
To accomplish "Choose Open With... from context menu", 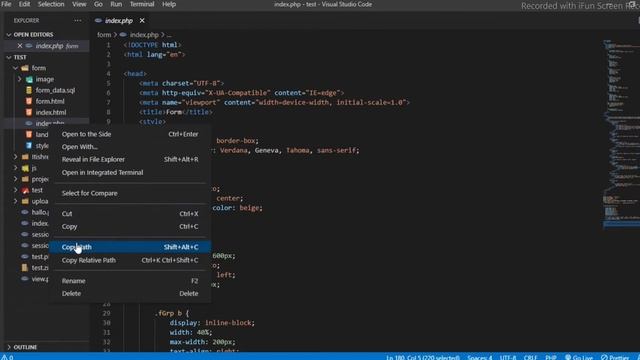I will (130, 147).
